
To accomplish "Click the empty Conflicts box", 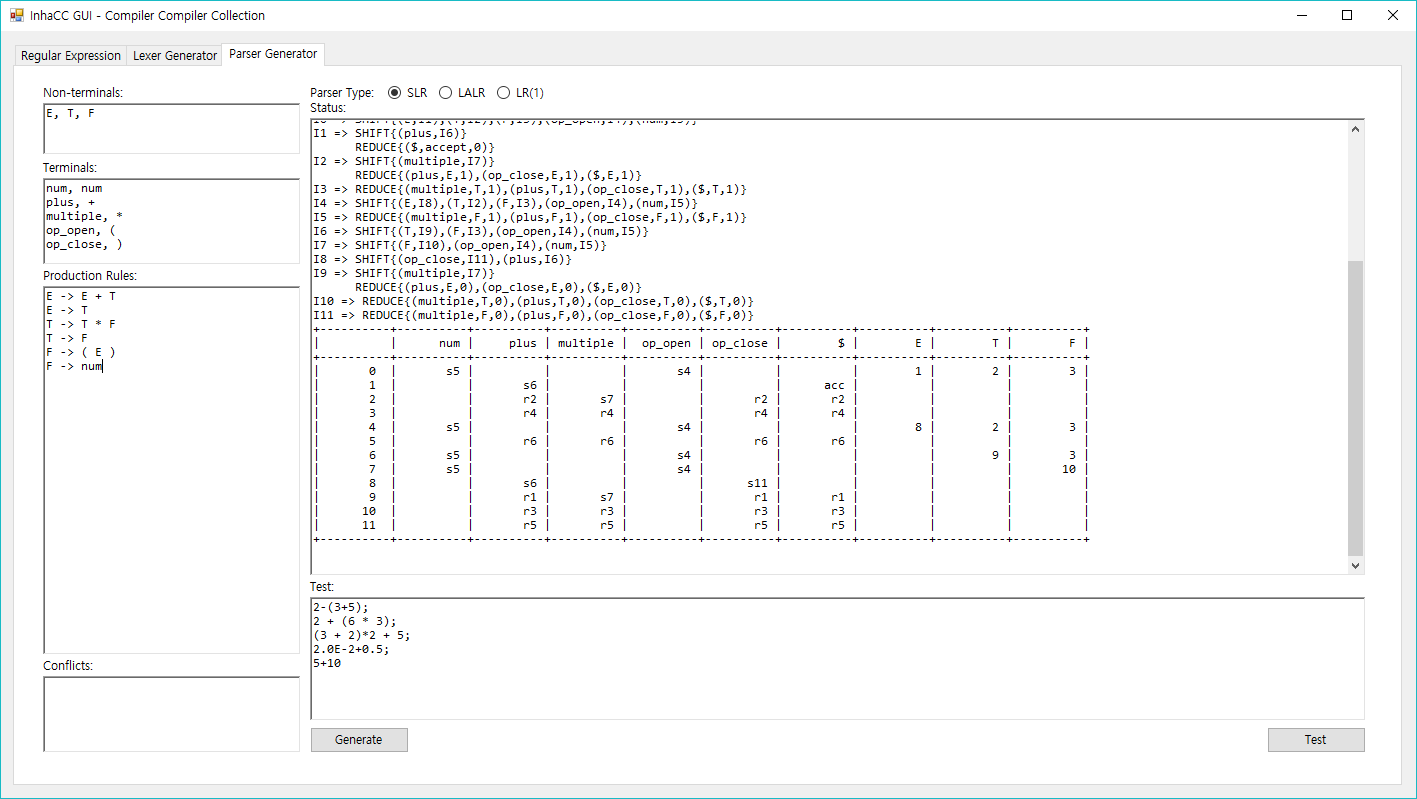I will (x=171, y=714).
